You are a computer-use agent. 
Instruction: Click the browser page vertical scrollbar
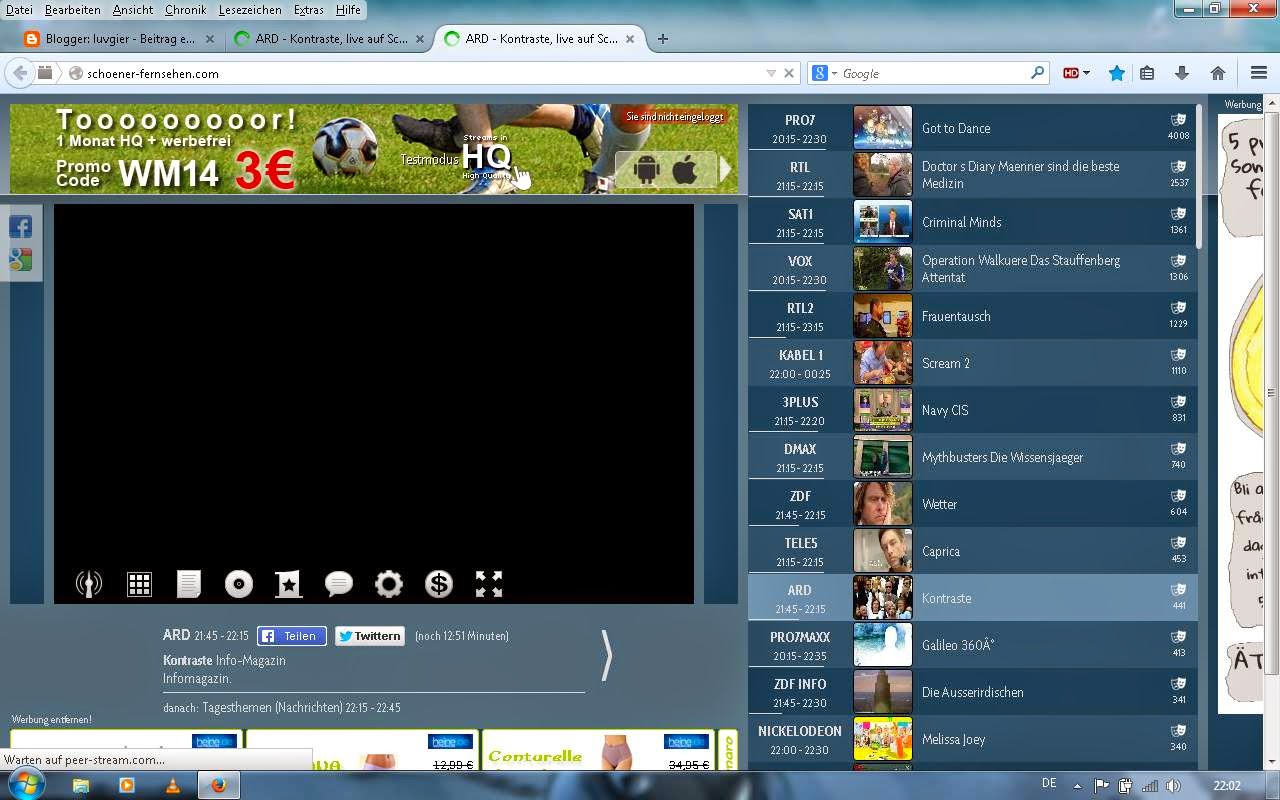pos(1271,393)
